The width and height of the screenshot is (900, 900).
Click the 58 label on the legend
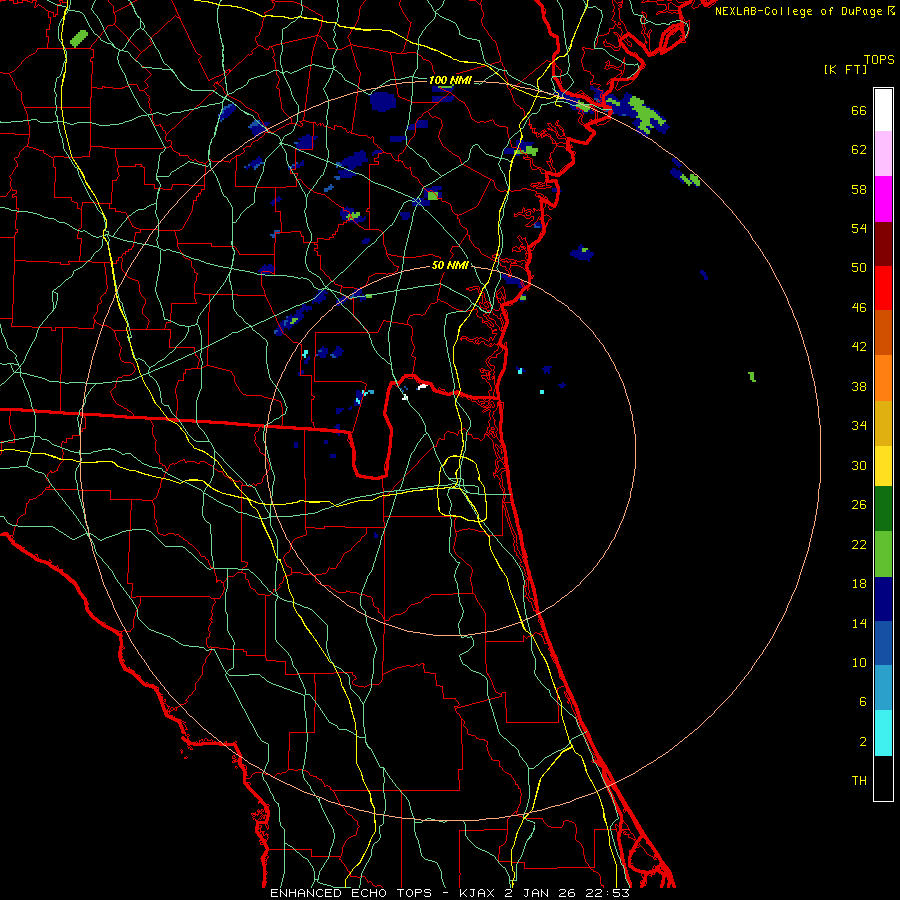[x=859, y=189]
